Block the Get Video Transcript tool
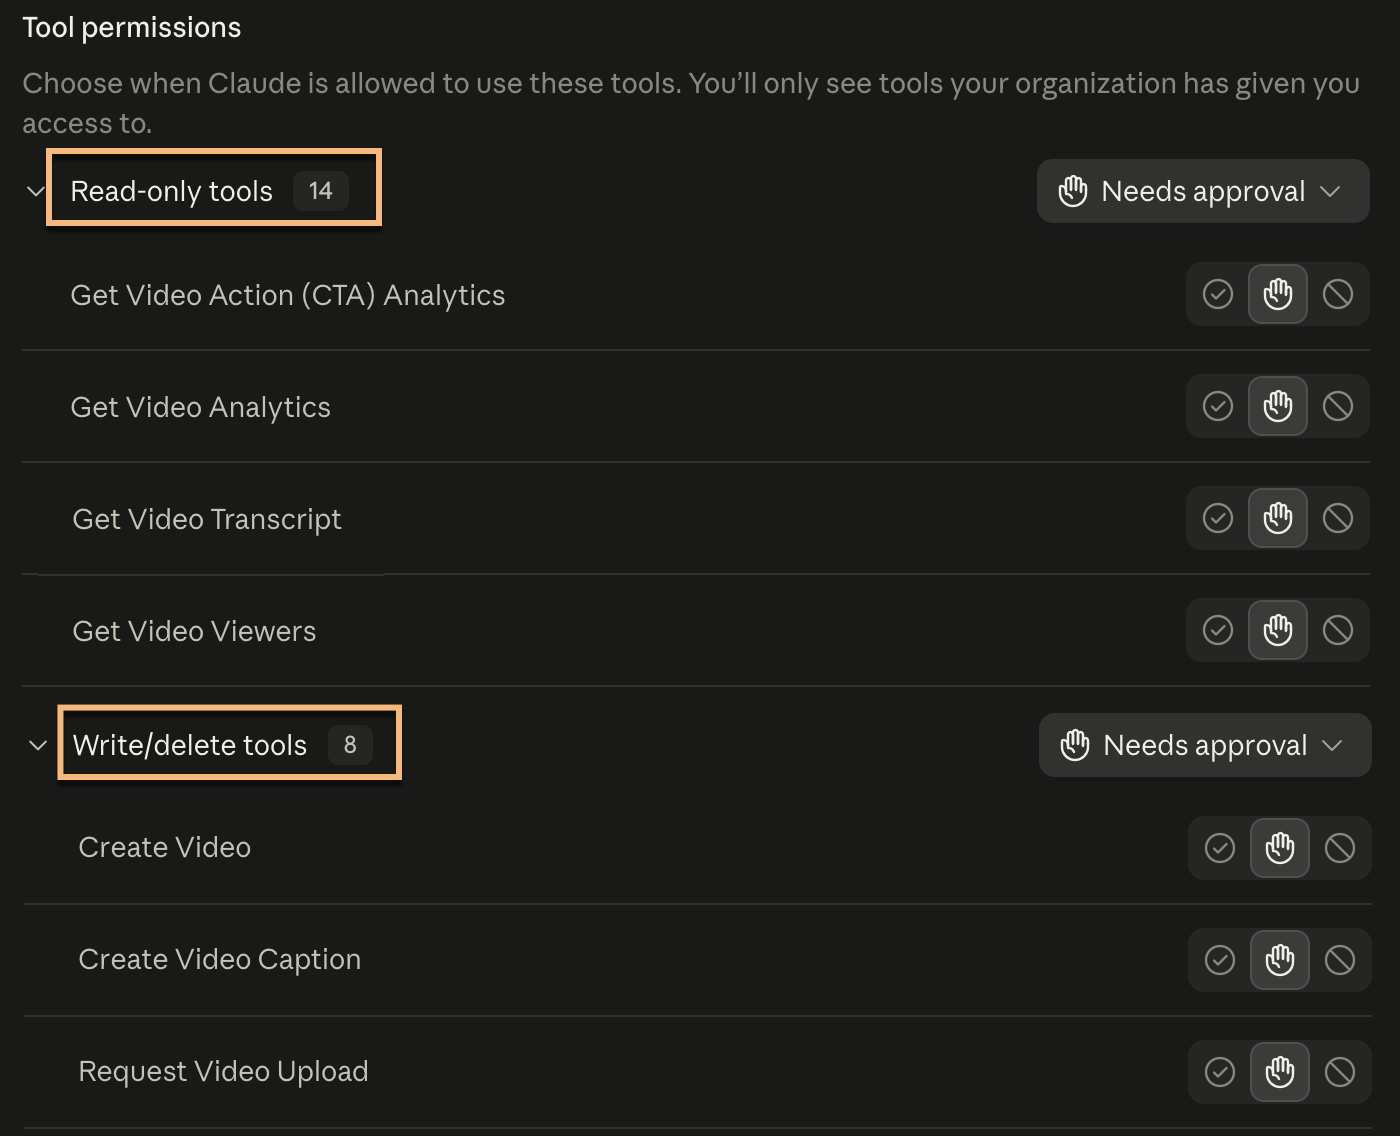This screenshot has width=1400, height=1136. click(x=1338, y=519)
